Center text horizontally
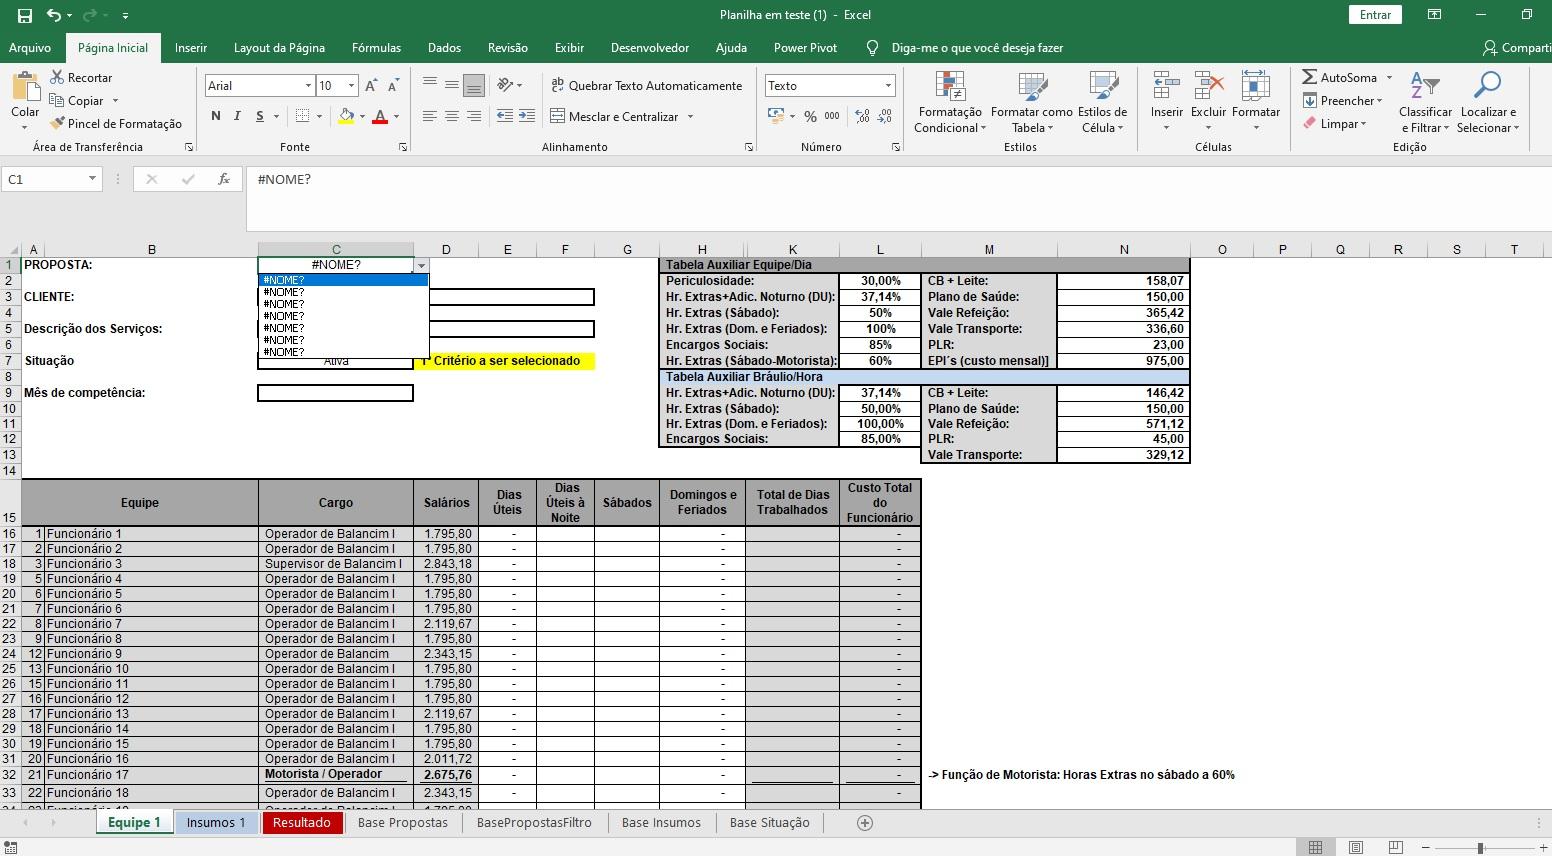 pos(452,116)
